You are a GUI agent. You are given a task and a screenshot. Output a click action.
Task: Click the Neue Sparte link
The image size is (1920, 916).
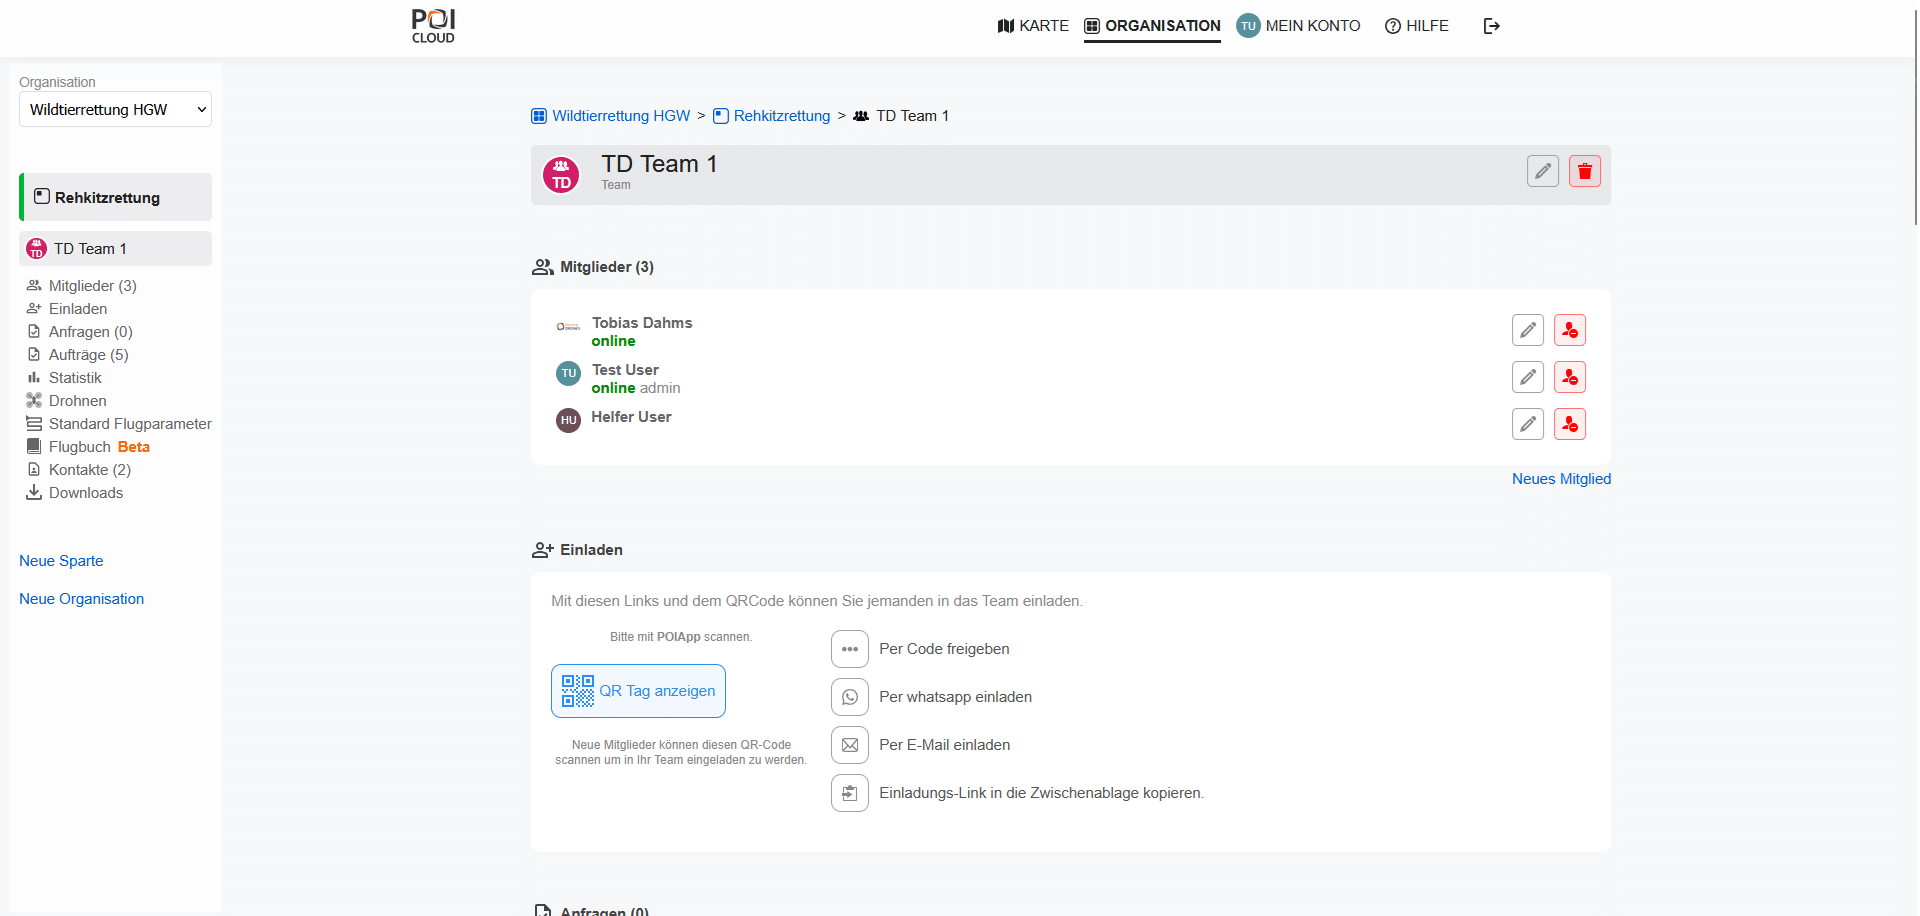pos(61,561)
